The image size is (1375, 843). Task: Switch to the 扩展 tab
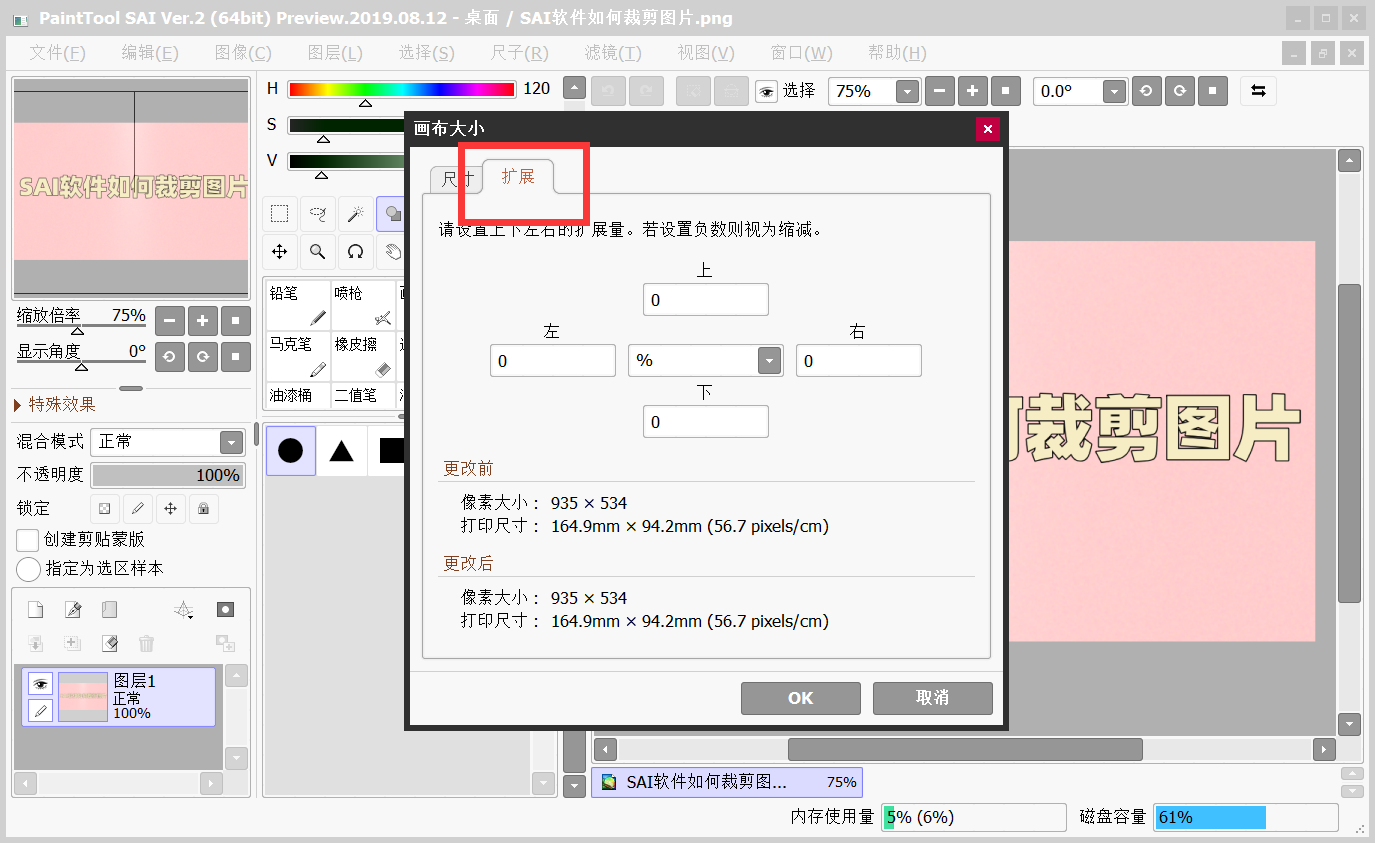[518, 177]
